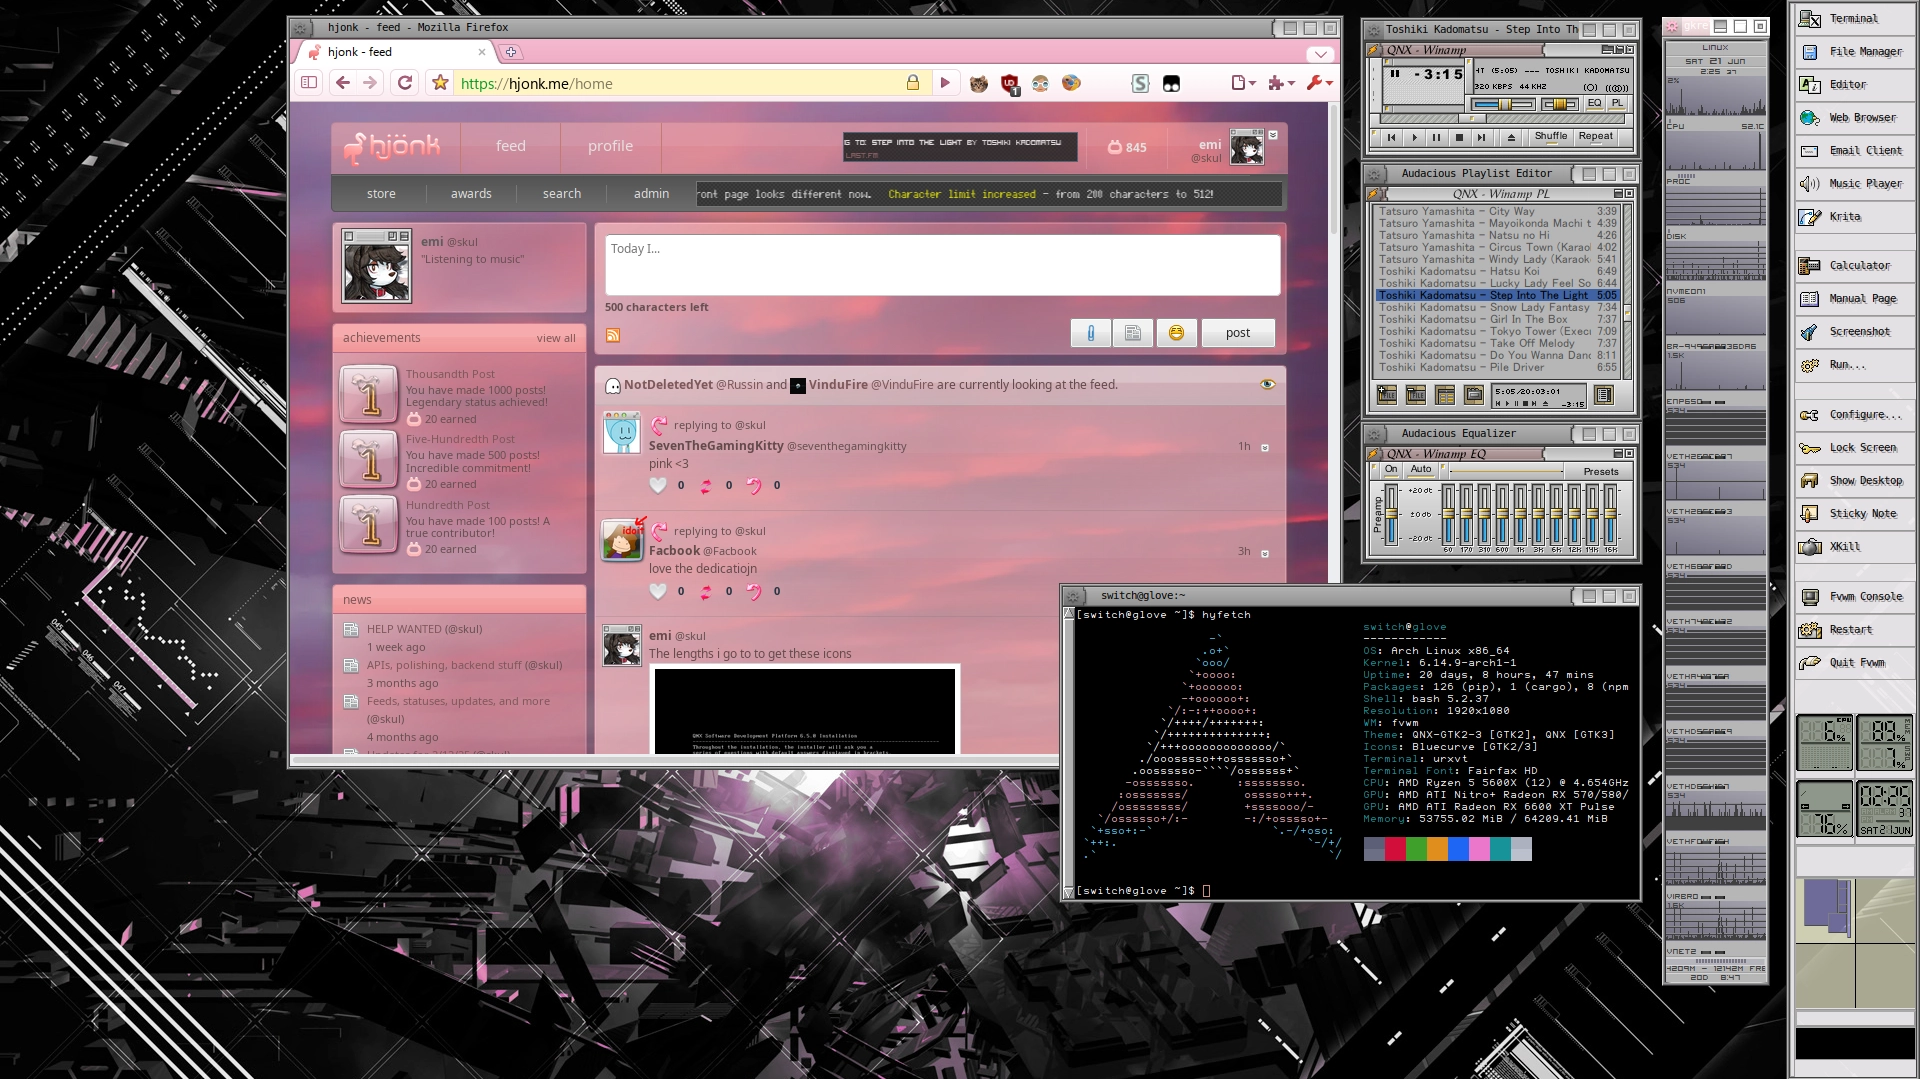Open the Screenshot launcher entry
The image size is (1920, 1079).
point(1855,331)
